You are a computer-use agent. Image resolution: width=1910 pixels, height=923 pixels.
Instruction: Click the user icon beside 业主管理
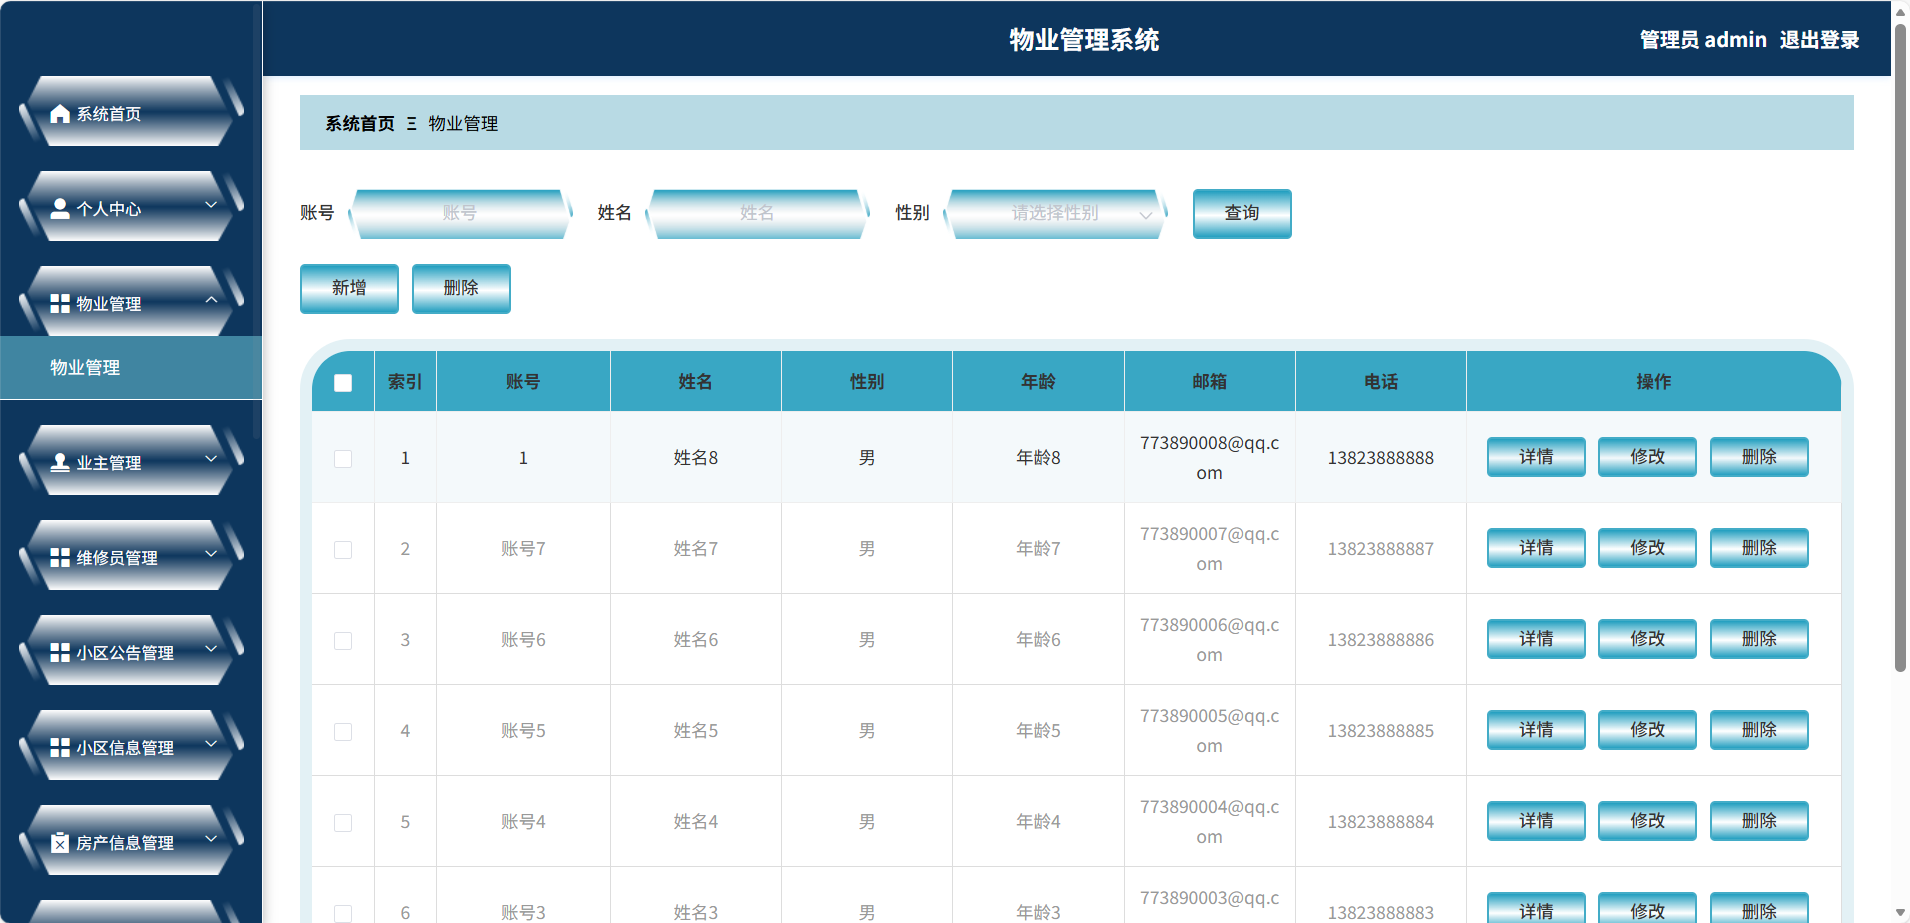(60, 462)
